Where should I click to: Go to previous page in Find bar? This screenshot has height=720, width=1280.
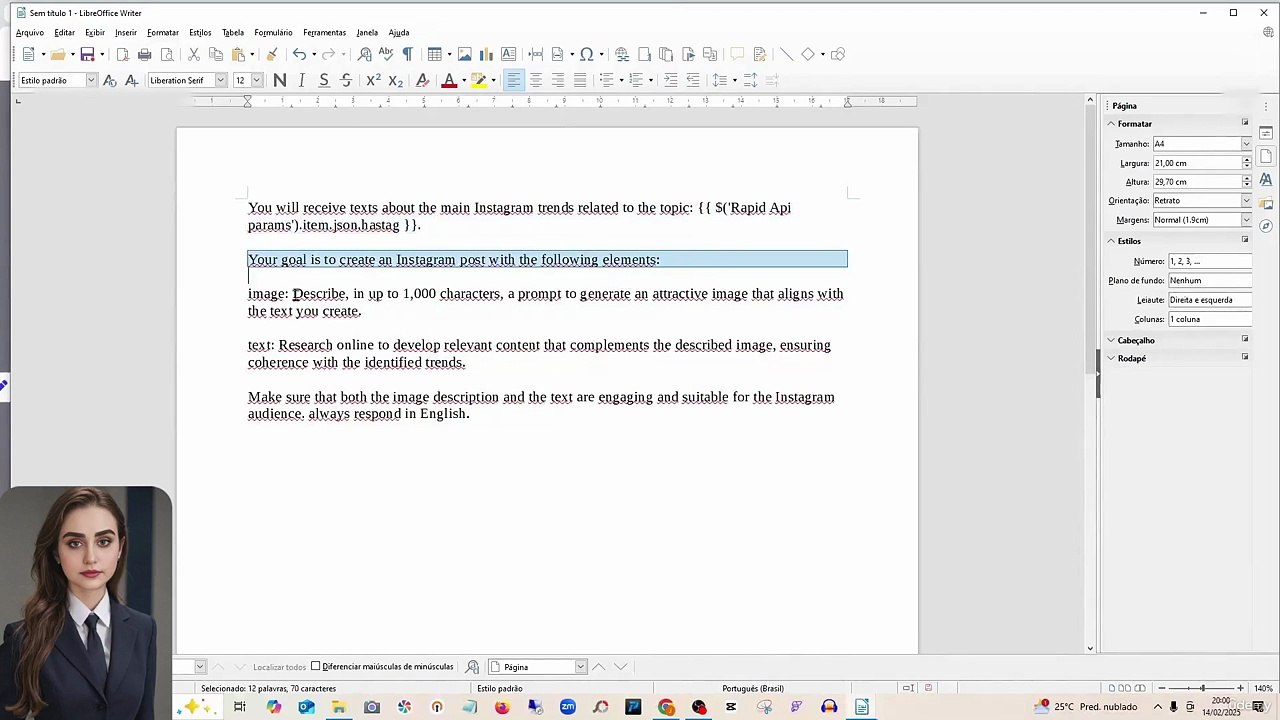[598, 667]
